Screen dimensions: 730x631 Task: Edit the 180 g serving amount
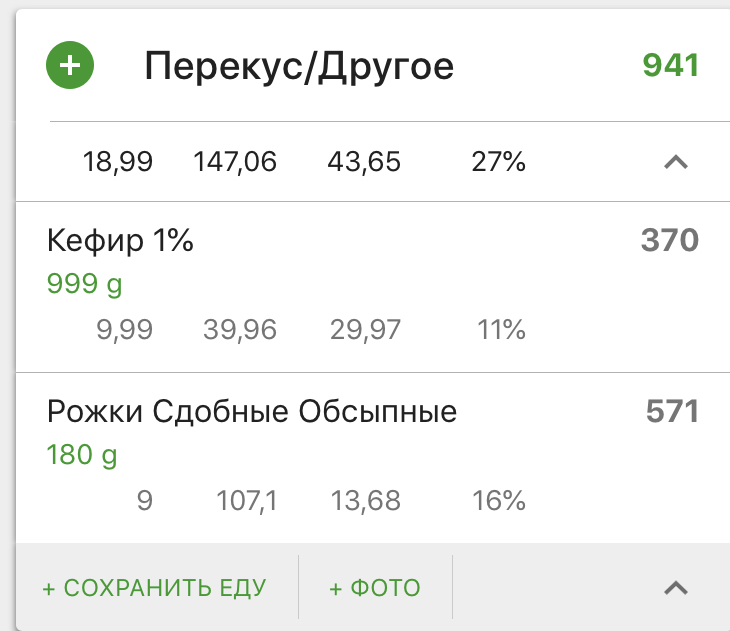point(82,456)
